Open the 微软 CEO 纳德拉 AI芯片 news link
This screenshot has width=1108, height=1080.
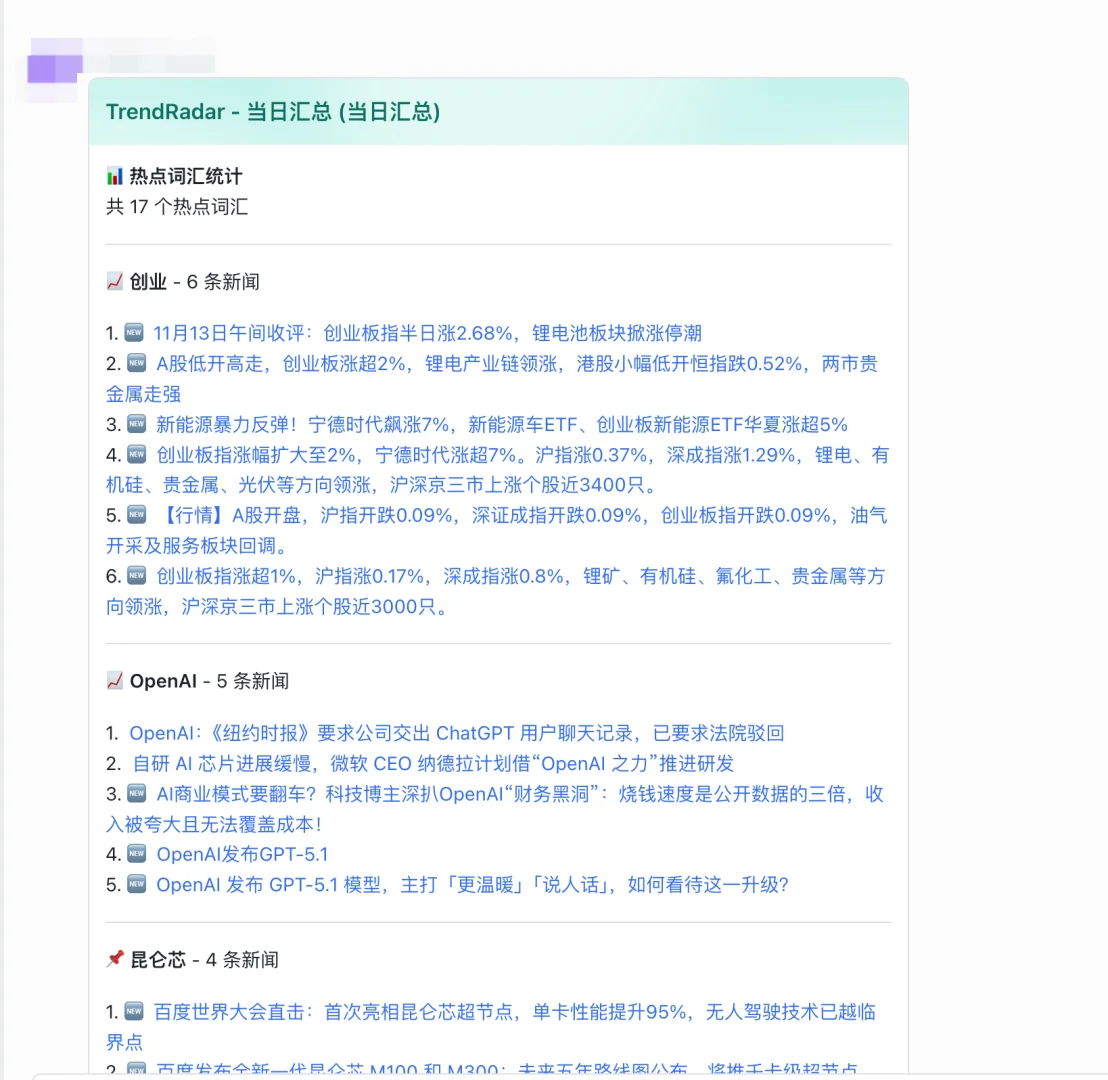coord(430,763)
